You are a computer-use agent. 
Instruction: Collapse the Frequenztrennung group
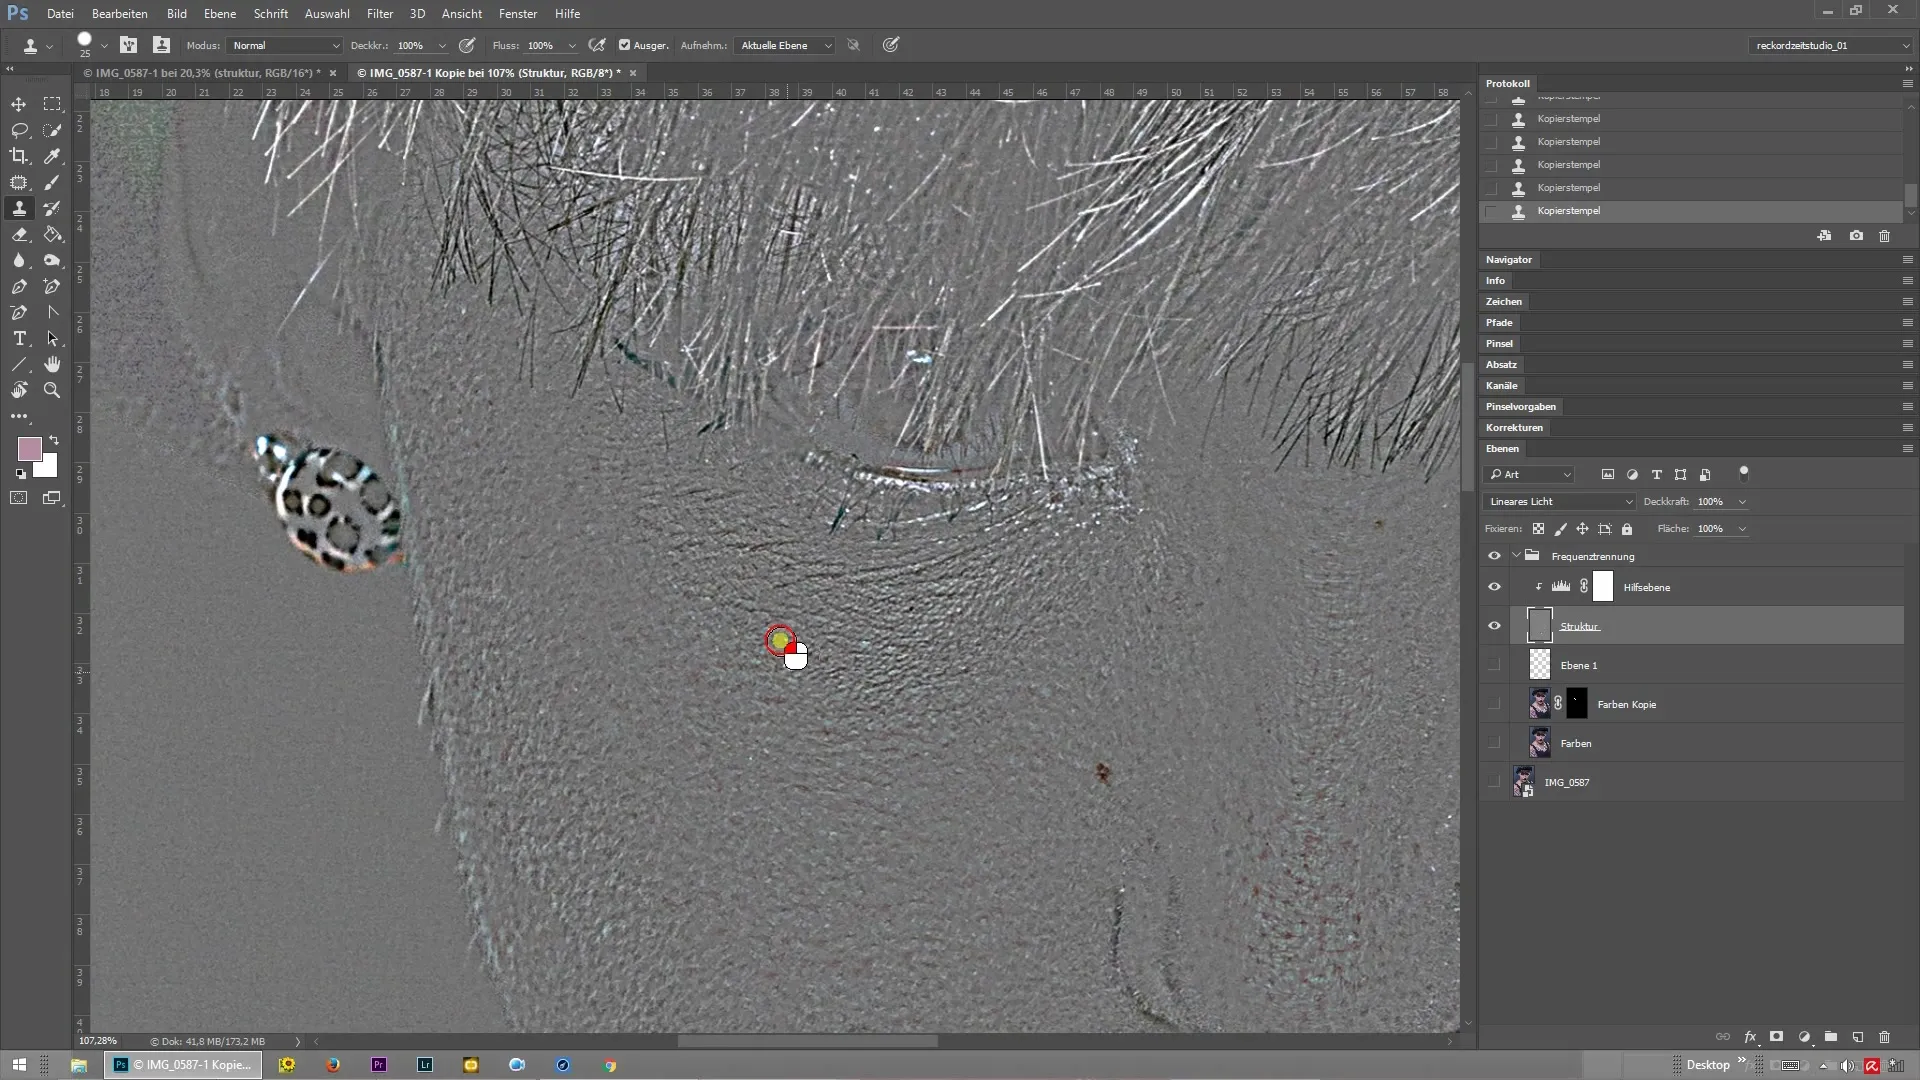point(1517,556)
